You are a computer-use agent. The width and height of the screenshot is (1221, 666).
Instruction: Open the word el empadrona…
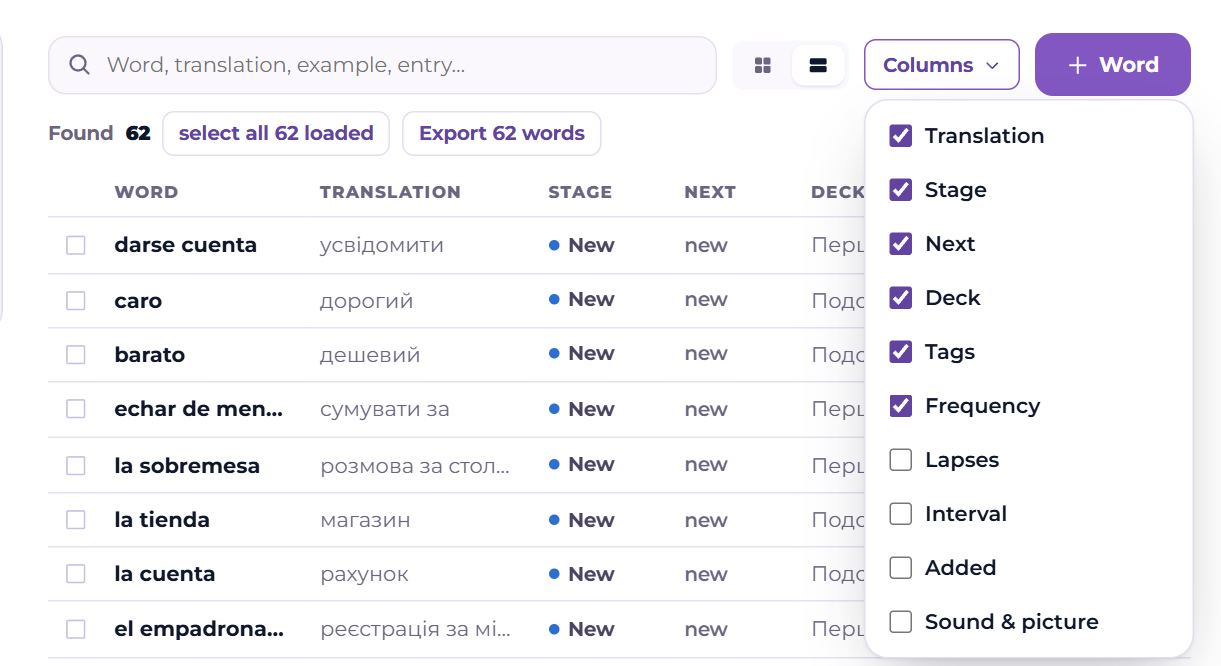(x=199, y=629)
